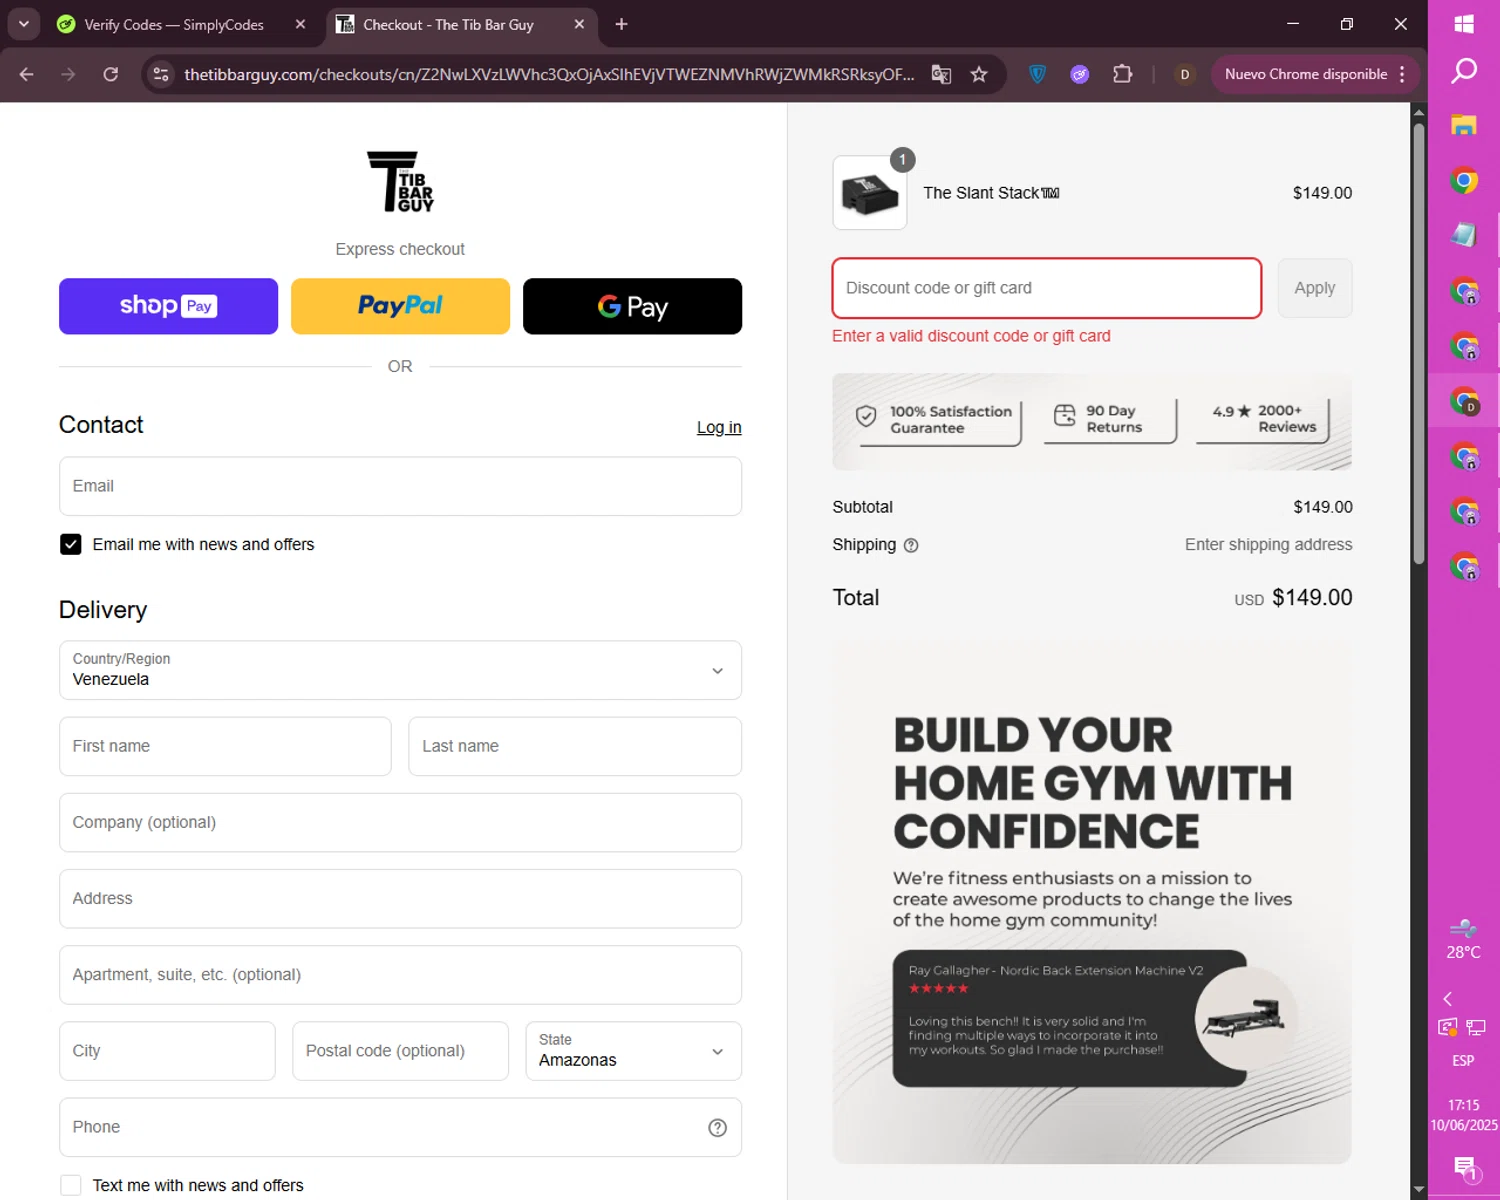Pay with Google Pay express button
Viewport: 1500px width, 1200px height.
click(x=632, y=306)
